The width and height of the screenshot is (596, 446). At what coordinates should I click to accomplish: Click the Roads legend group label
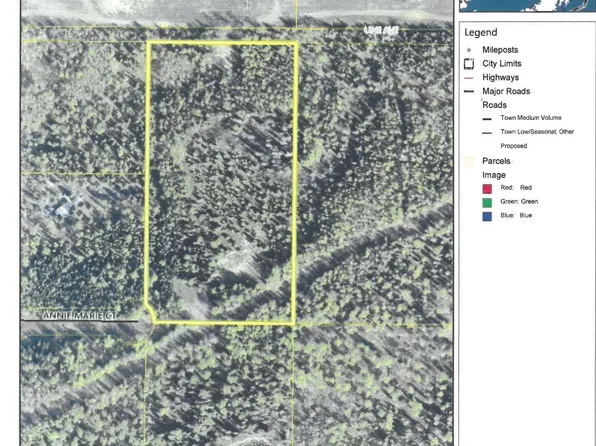pos(495,105)
